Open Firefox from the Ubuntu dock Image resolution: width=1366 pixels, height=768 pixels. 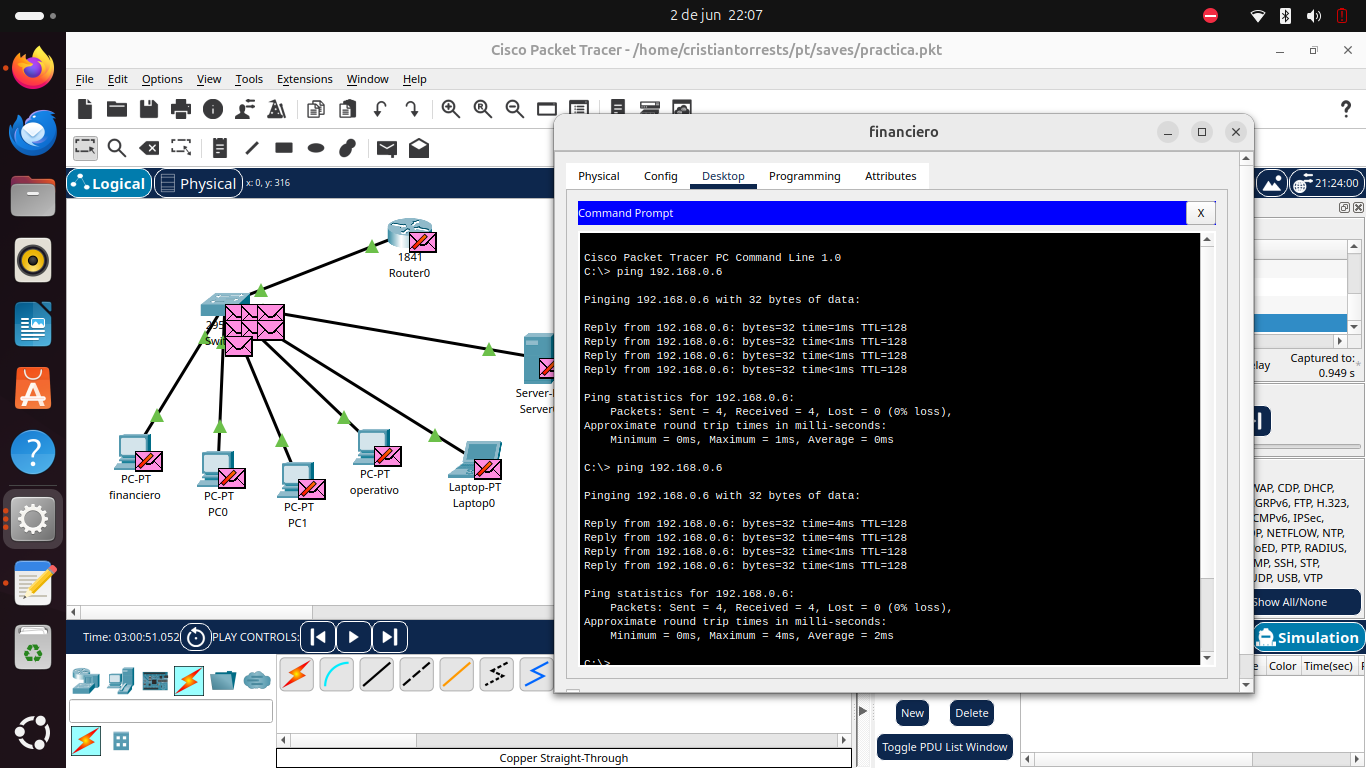[33, 68]
